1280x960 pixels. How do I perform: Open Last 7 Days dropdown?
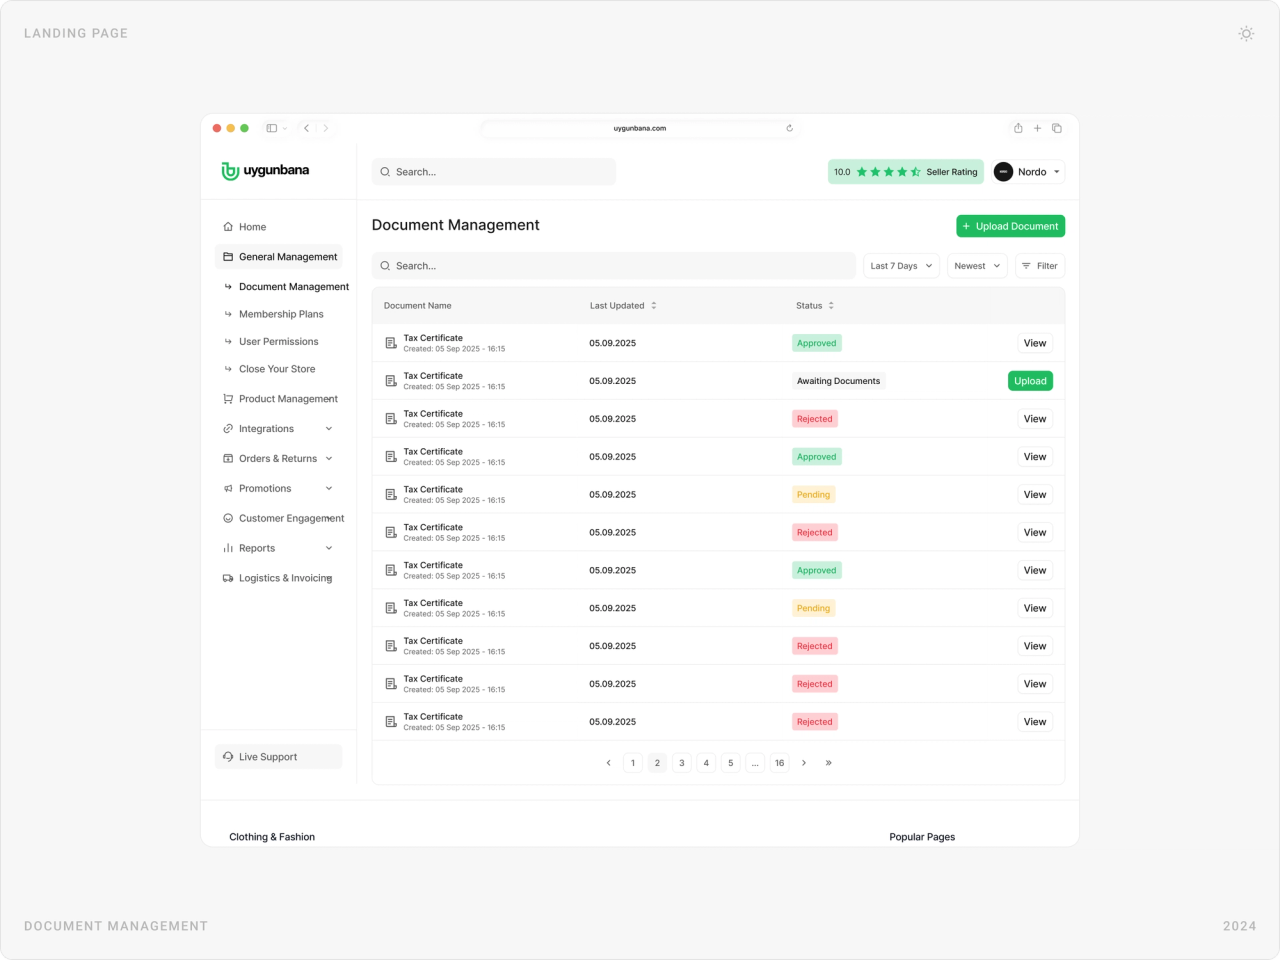[901, 266]
